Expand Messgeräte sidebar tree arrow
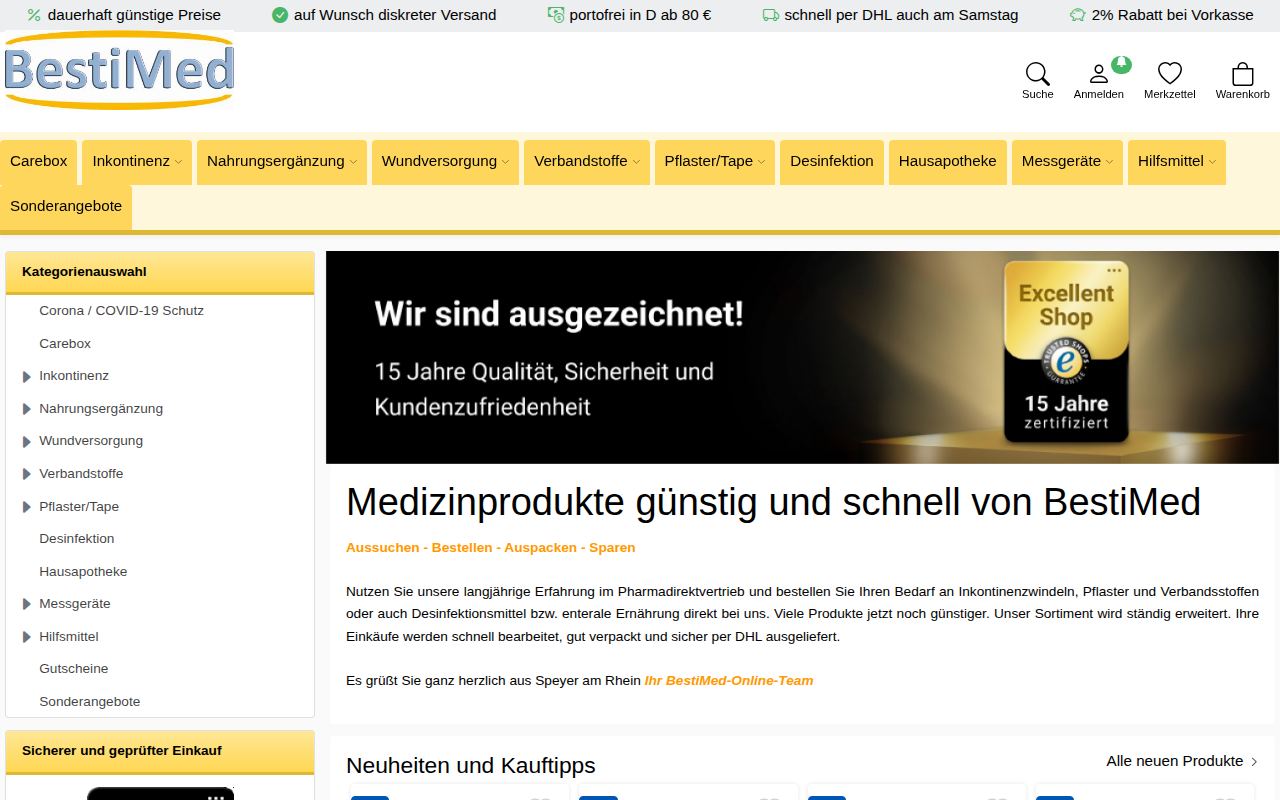 [27, 604]
